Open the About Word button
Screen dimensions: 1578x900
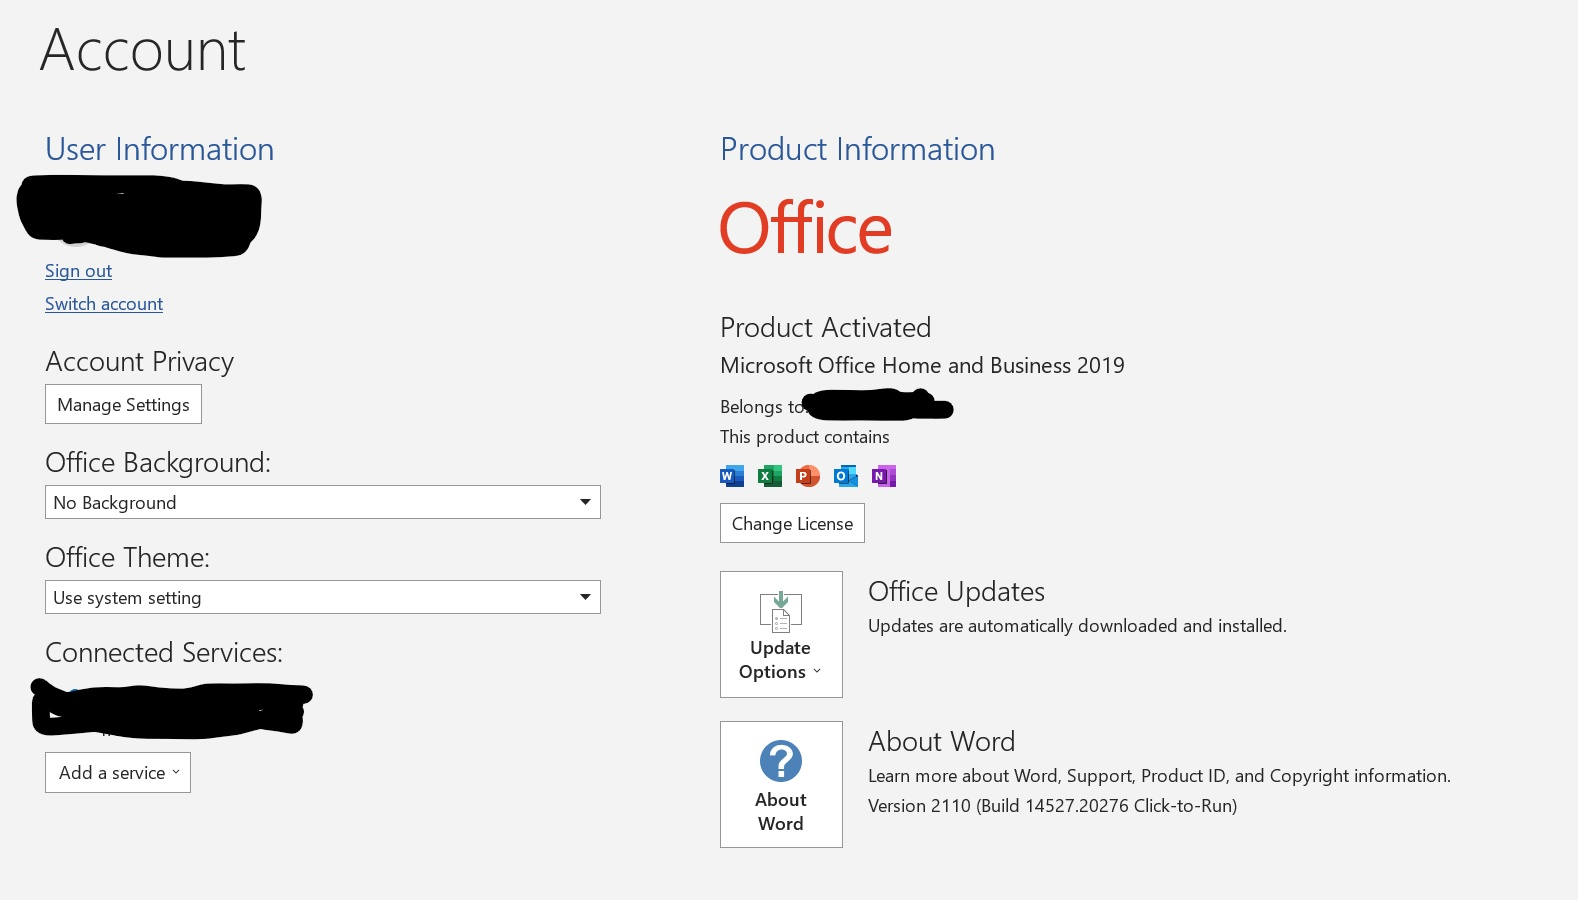(781, 784)
